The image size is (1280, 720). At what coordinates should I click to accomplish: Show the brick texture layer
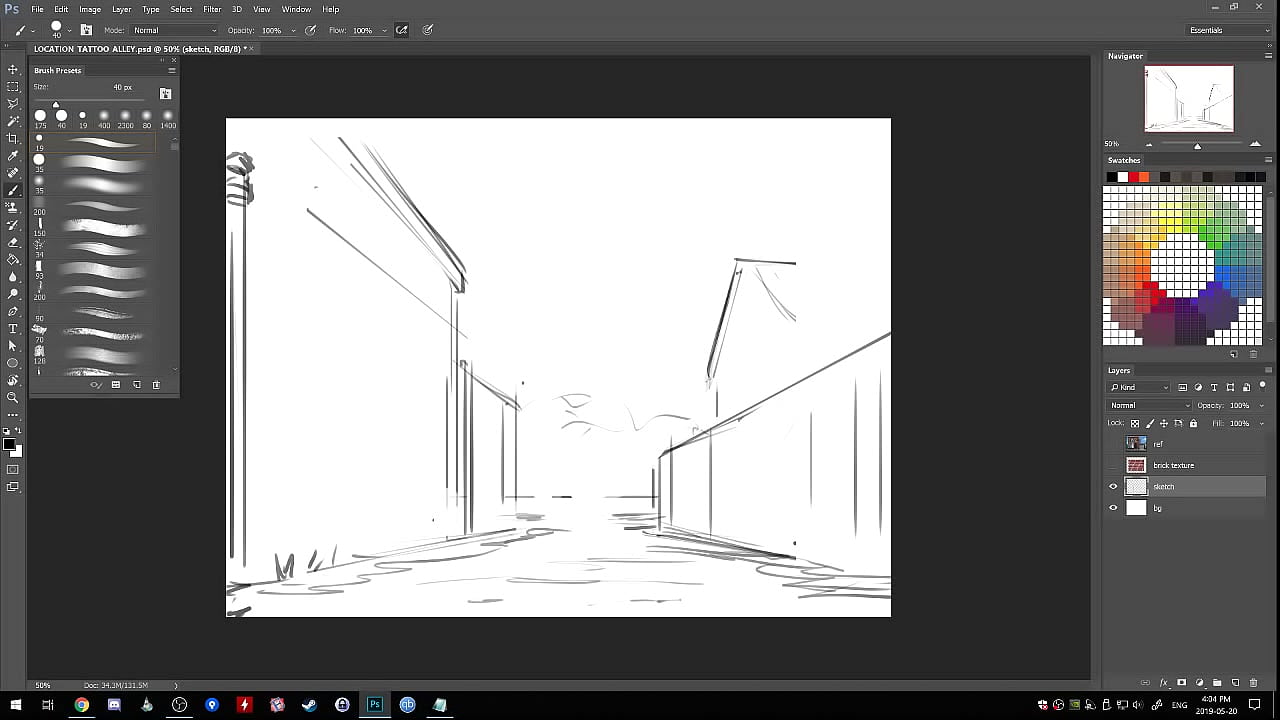pyautogui.click(x=1113, y=466)
